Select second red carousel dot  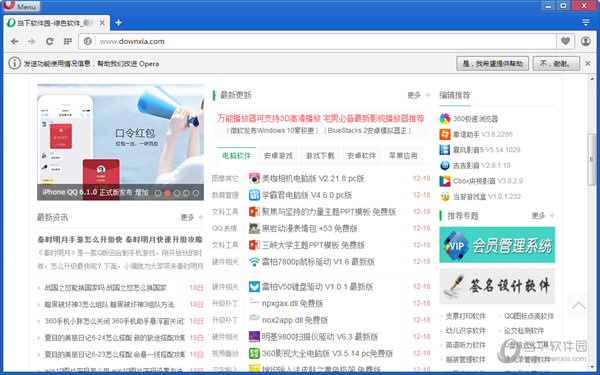coord(167,193)
